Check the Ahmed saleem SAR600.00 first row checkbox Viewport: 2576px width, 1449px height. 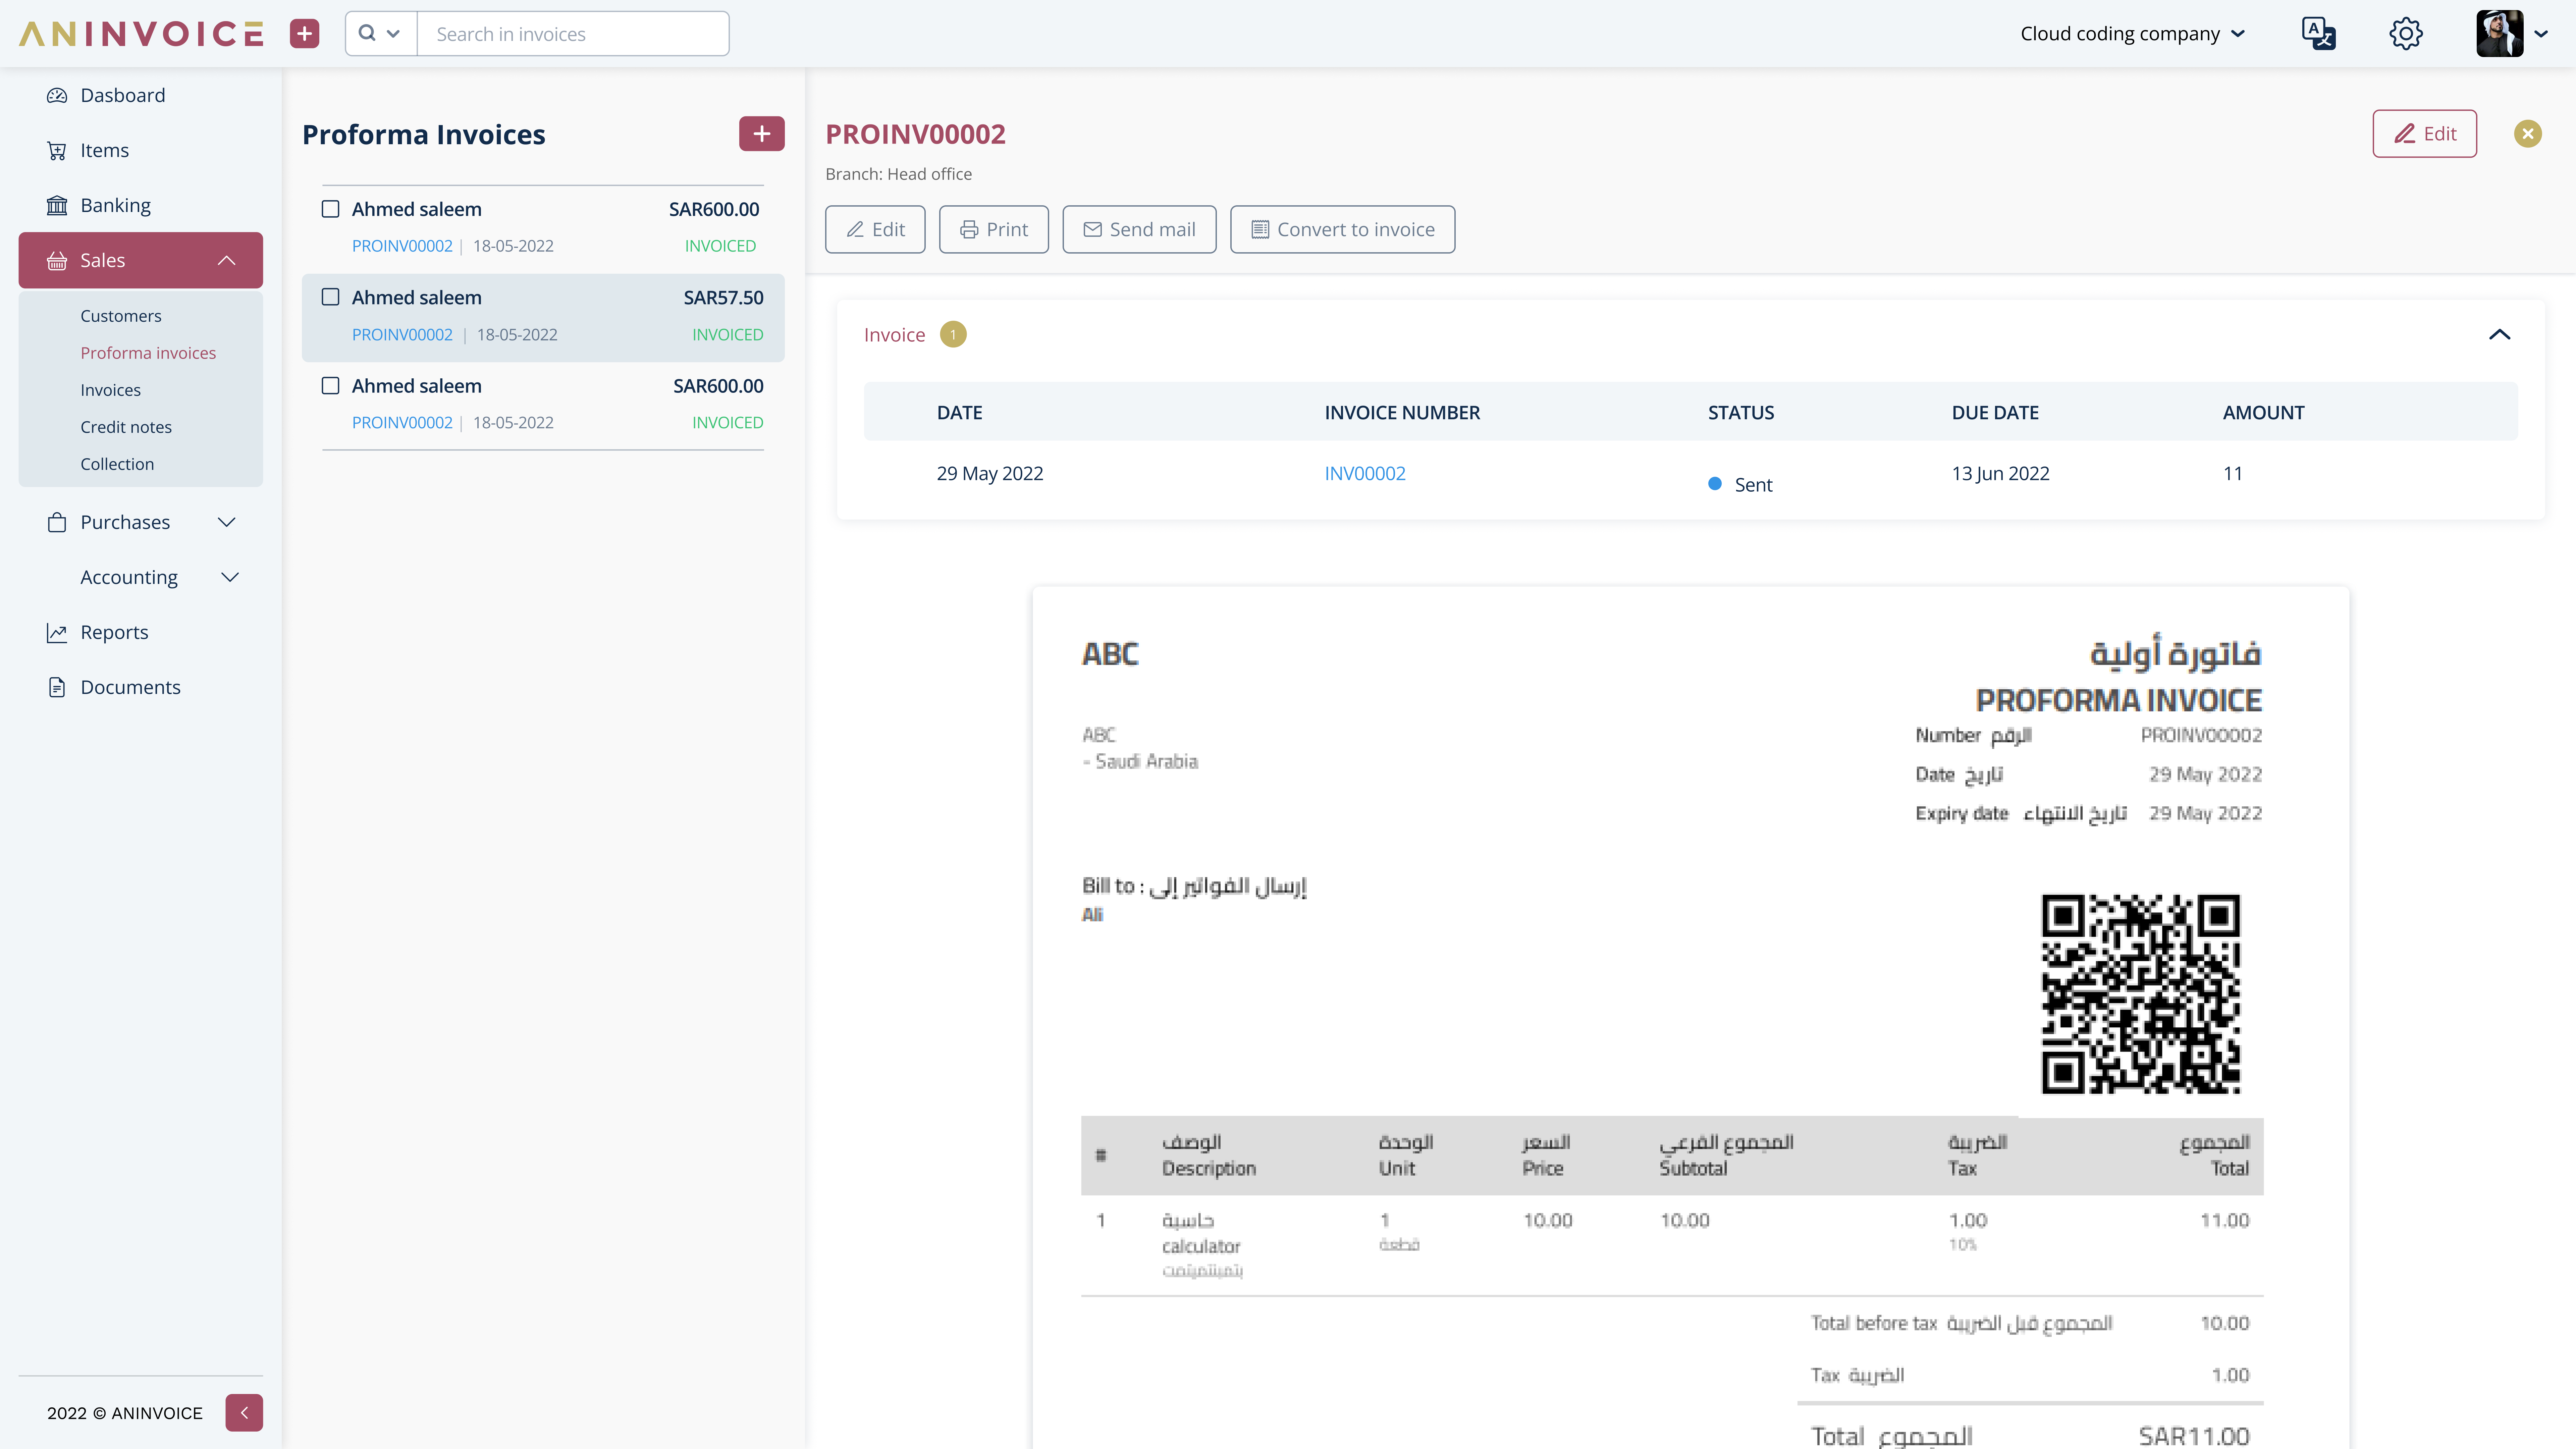pos(330,209)
